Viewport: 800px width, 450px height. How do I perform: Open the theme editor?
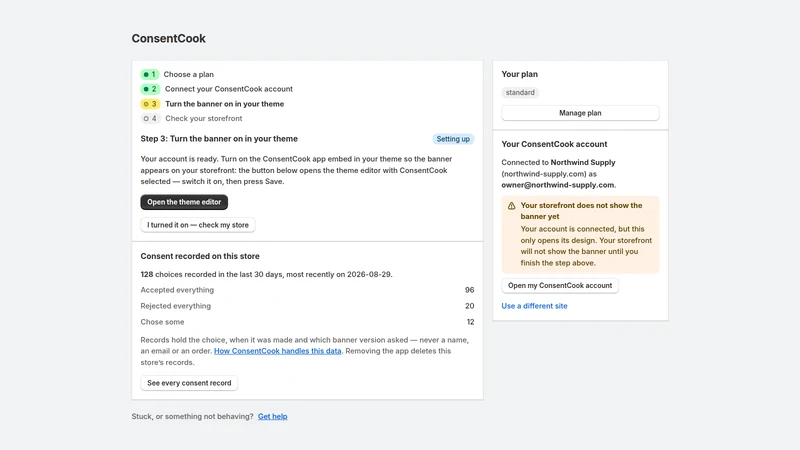pos(184,202)
